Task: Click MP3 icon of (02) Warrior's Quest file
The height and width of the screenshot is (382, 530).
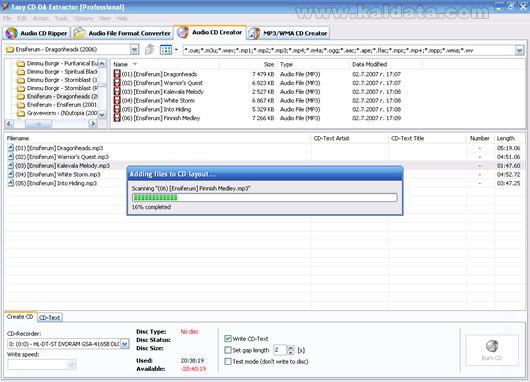Action: point(117,83)
